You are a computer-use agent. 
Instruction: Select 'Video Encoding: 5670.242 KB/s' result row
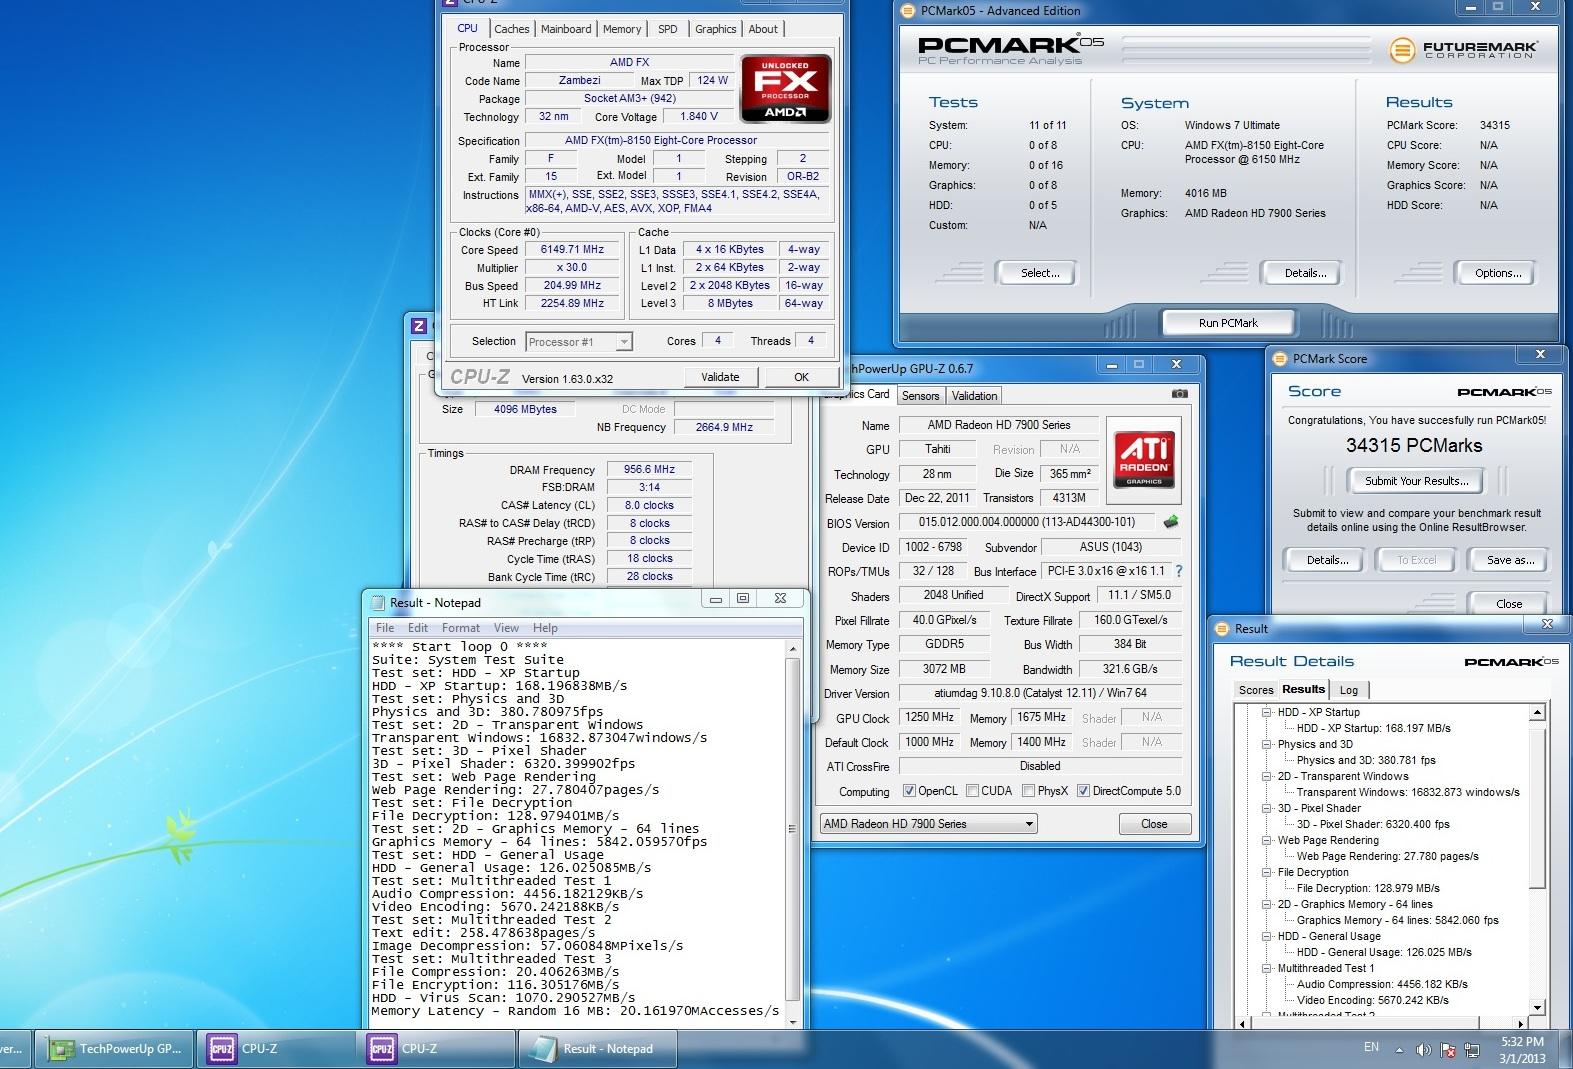pyautogui.click(x=1372, y=1000)
